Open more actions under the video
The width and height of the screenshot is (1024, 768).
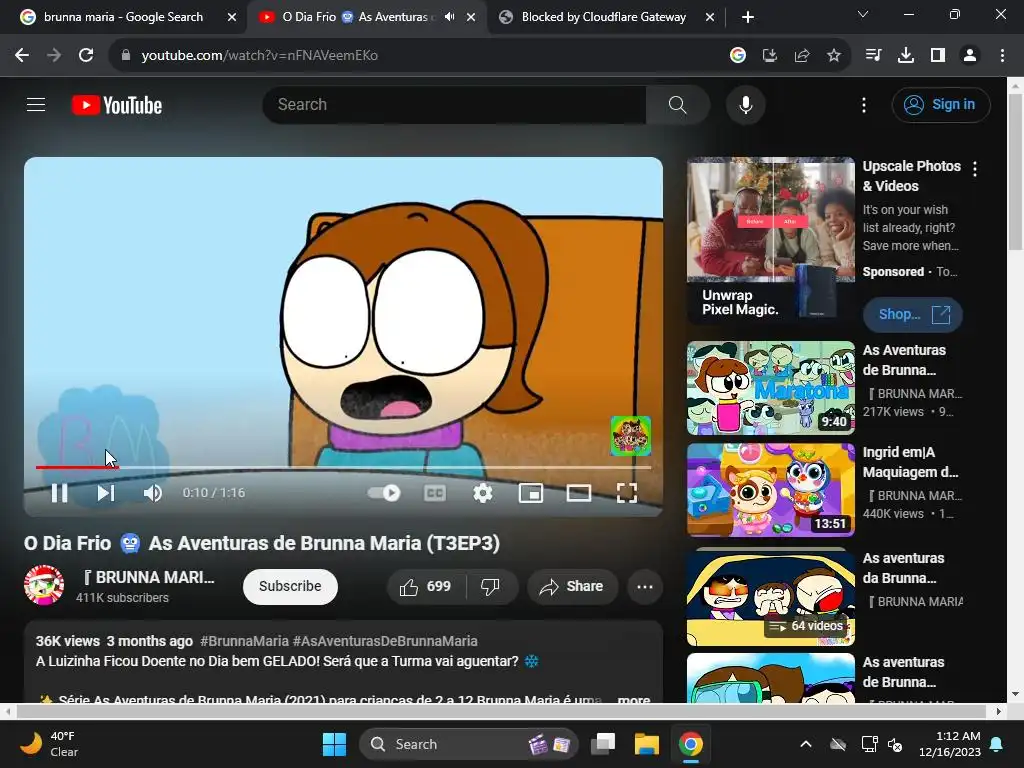pyautogui.click(x=645, y=586)
